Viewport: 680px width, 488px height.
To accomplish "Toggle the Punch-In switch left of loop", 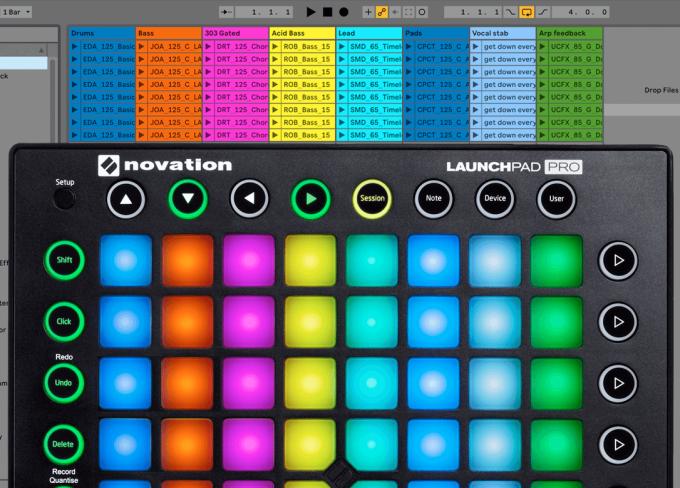I will [510, 12].
